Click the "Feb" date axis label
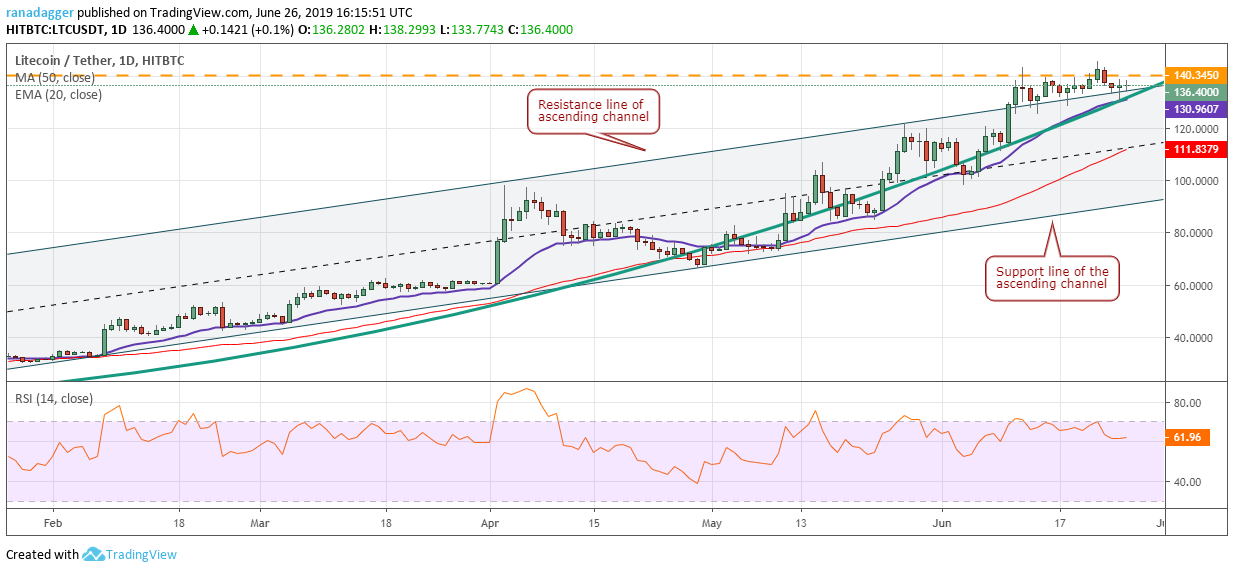 [53, 522]
